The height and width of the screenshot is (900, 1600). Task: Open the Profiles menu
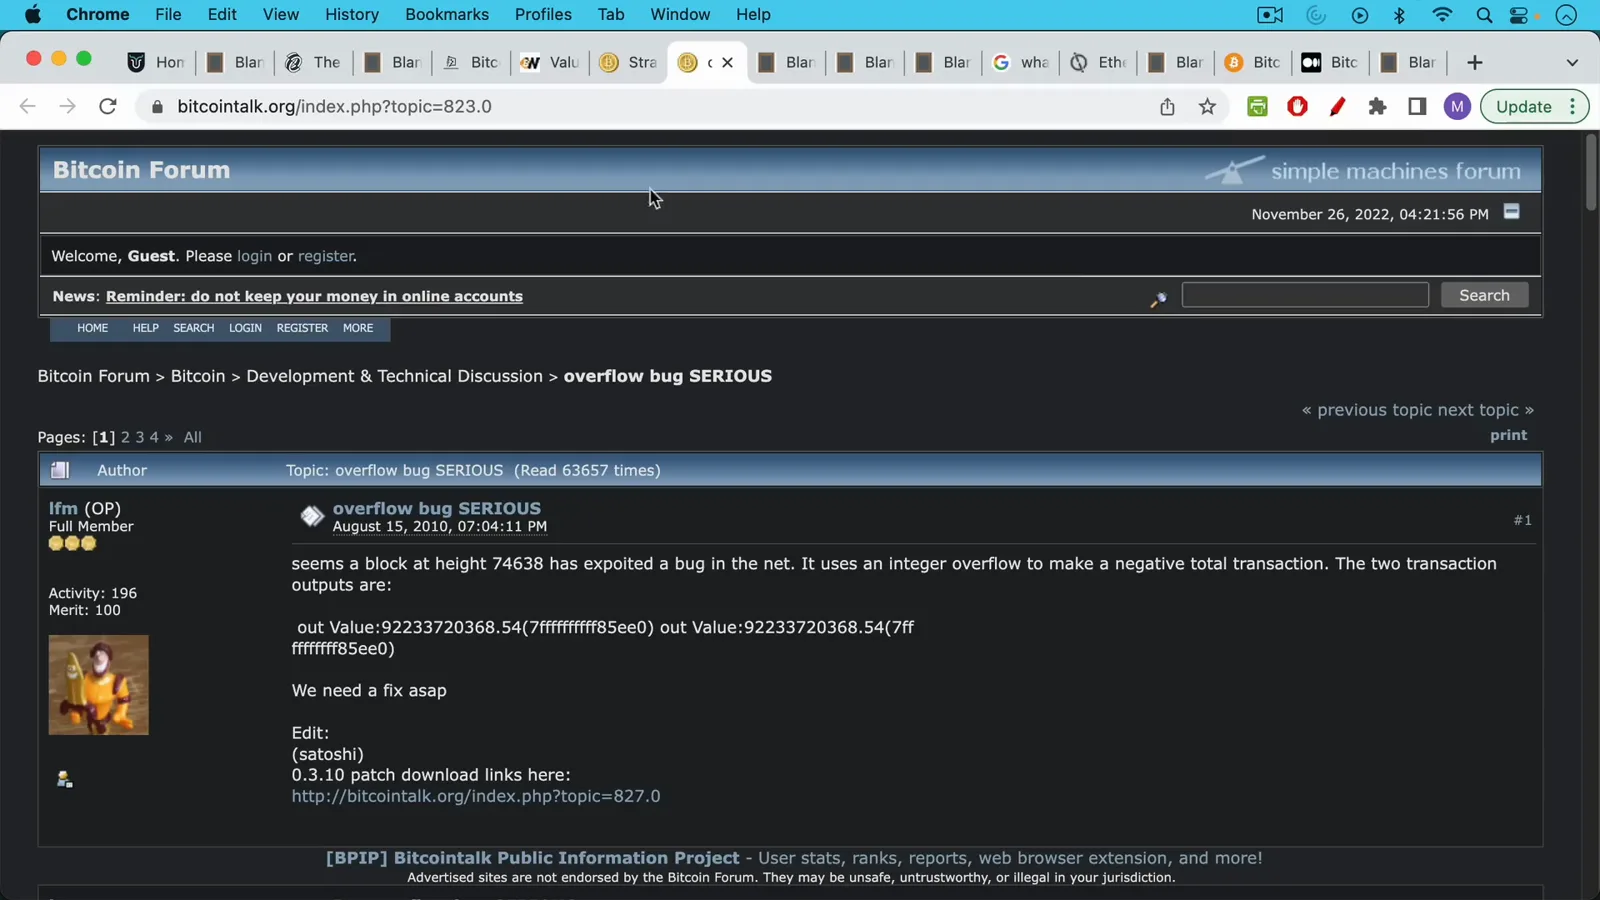coord(543,15)
